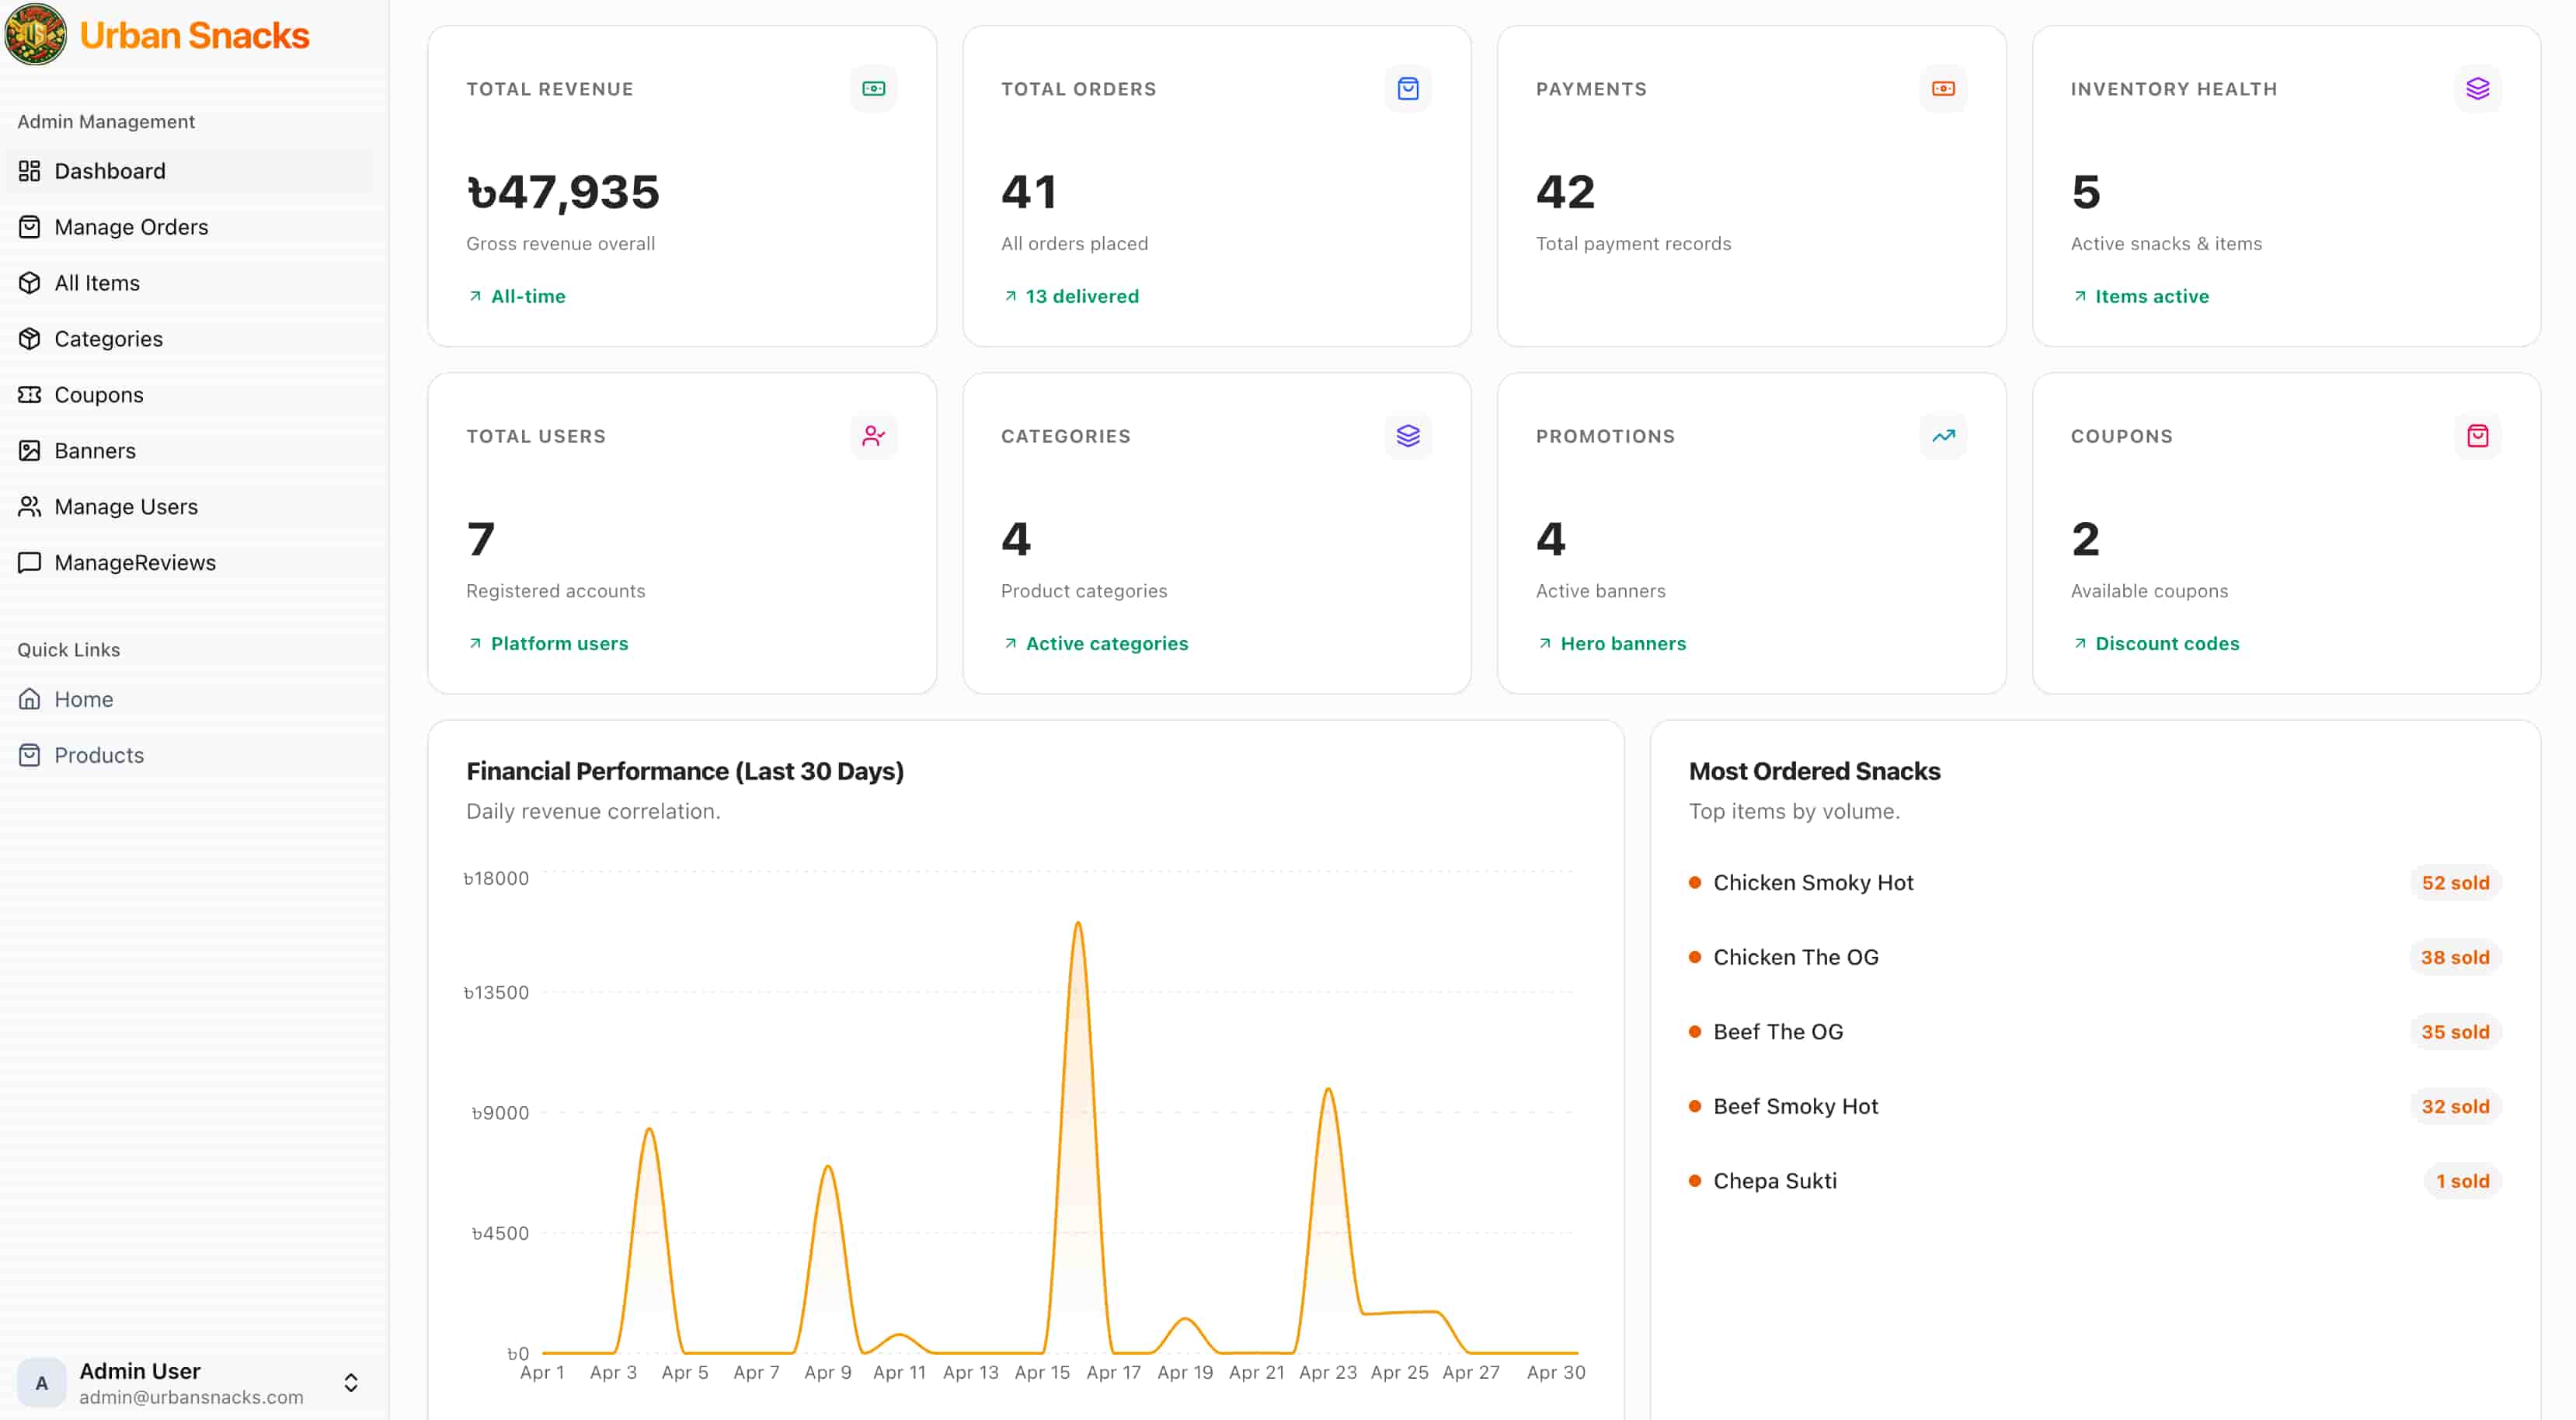Click the Total Revenue banknote icon
Image resolution: width=2576 pixels, height=1420 pixels.
tap(873, 89)
